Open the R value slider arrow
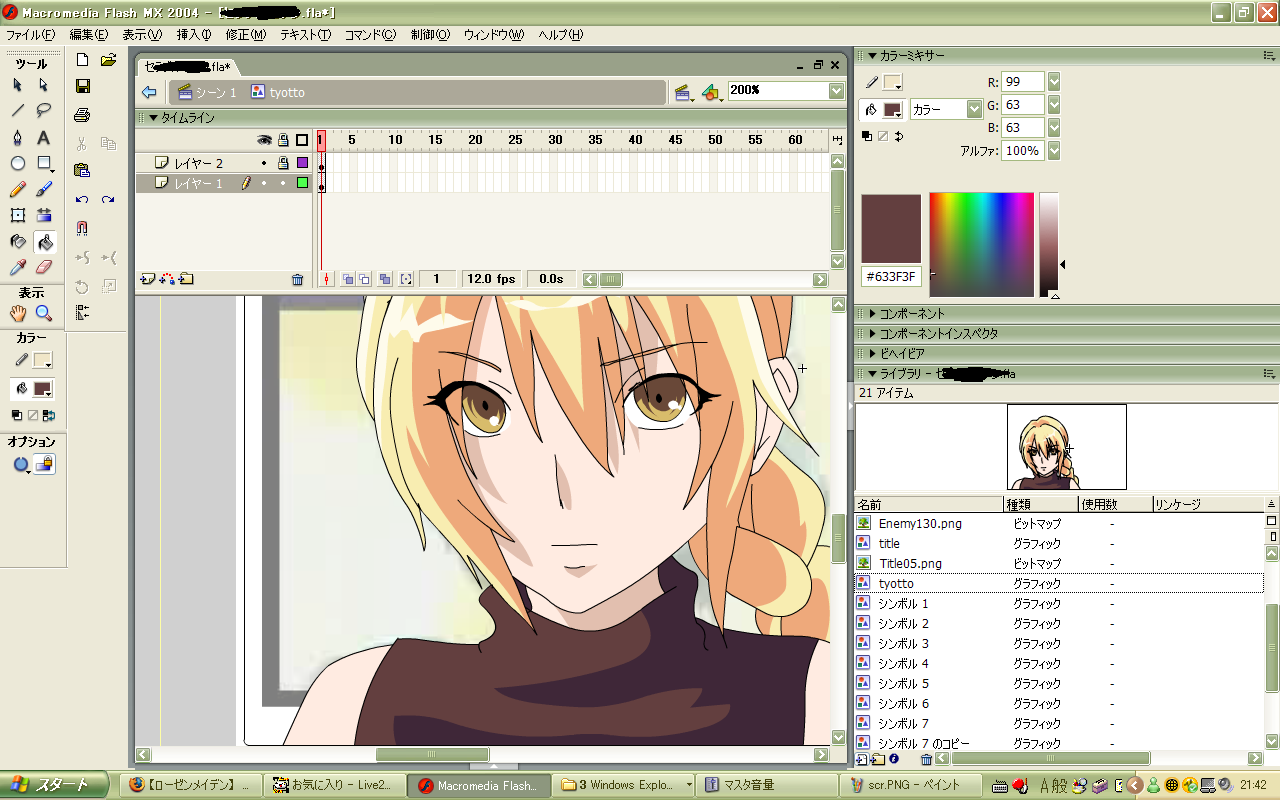The image size is (1280, 800). point(1054,82)
